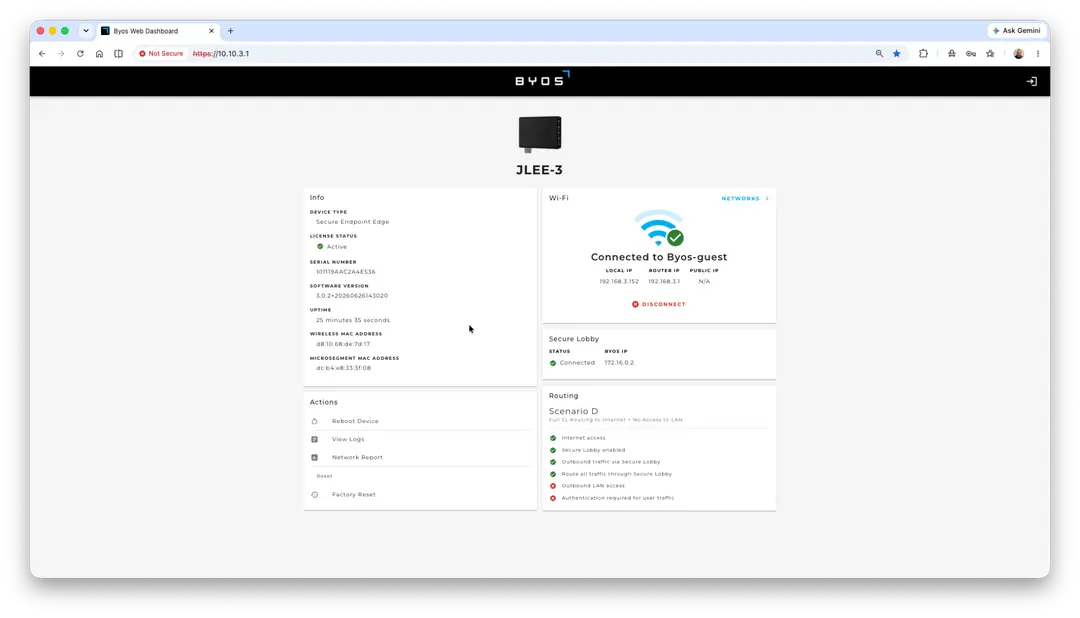
Task: Click the green Active license status icon
Action: (320, 246)
